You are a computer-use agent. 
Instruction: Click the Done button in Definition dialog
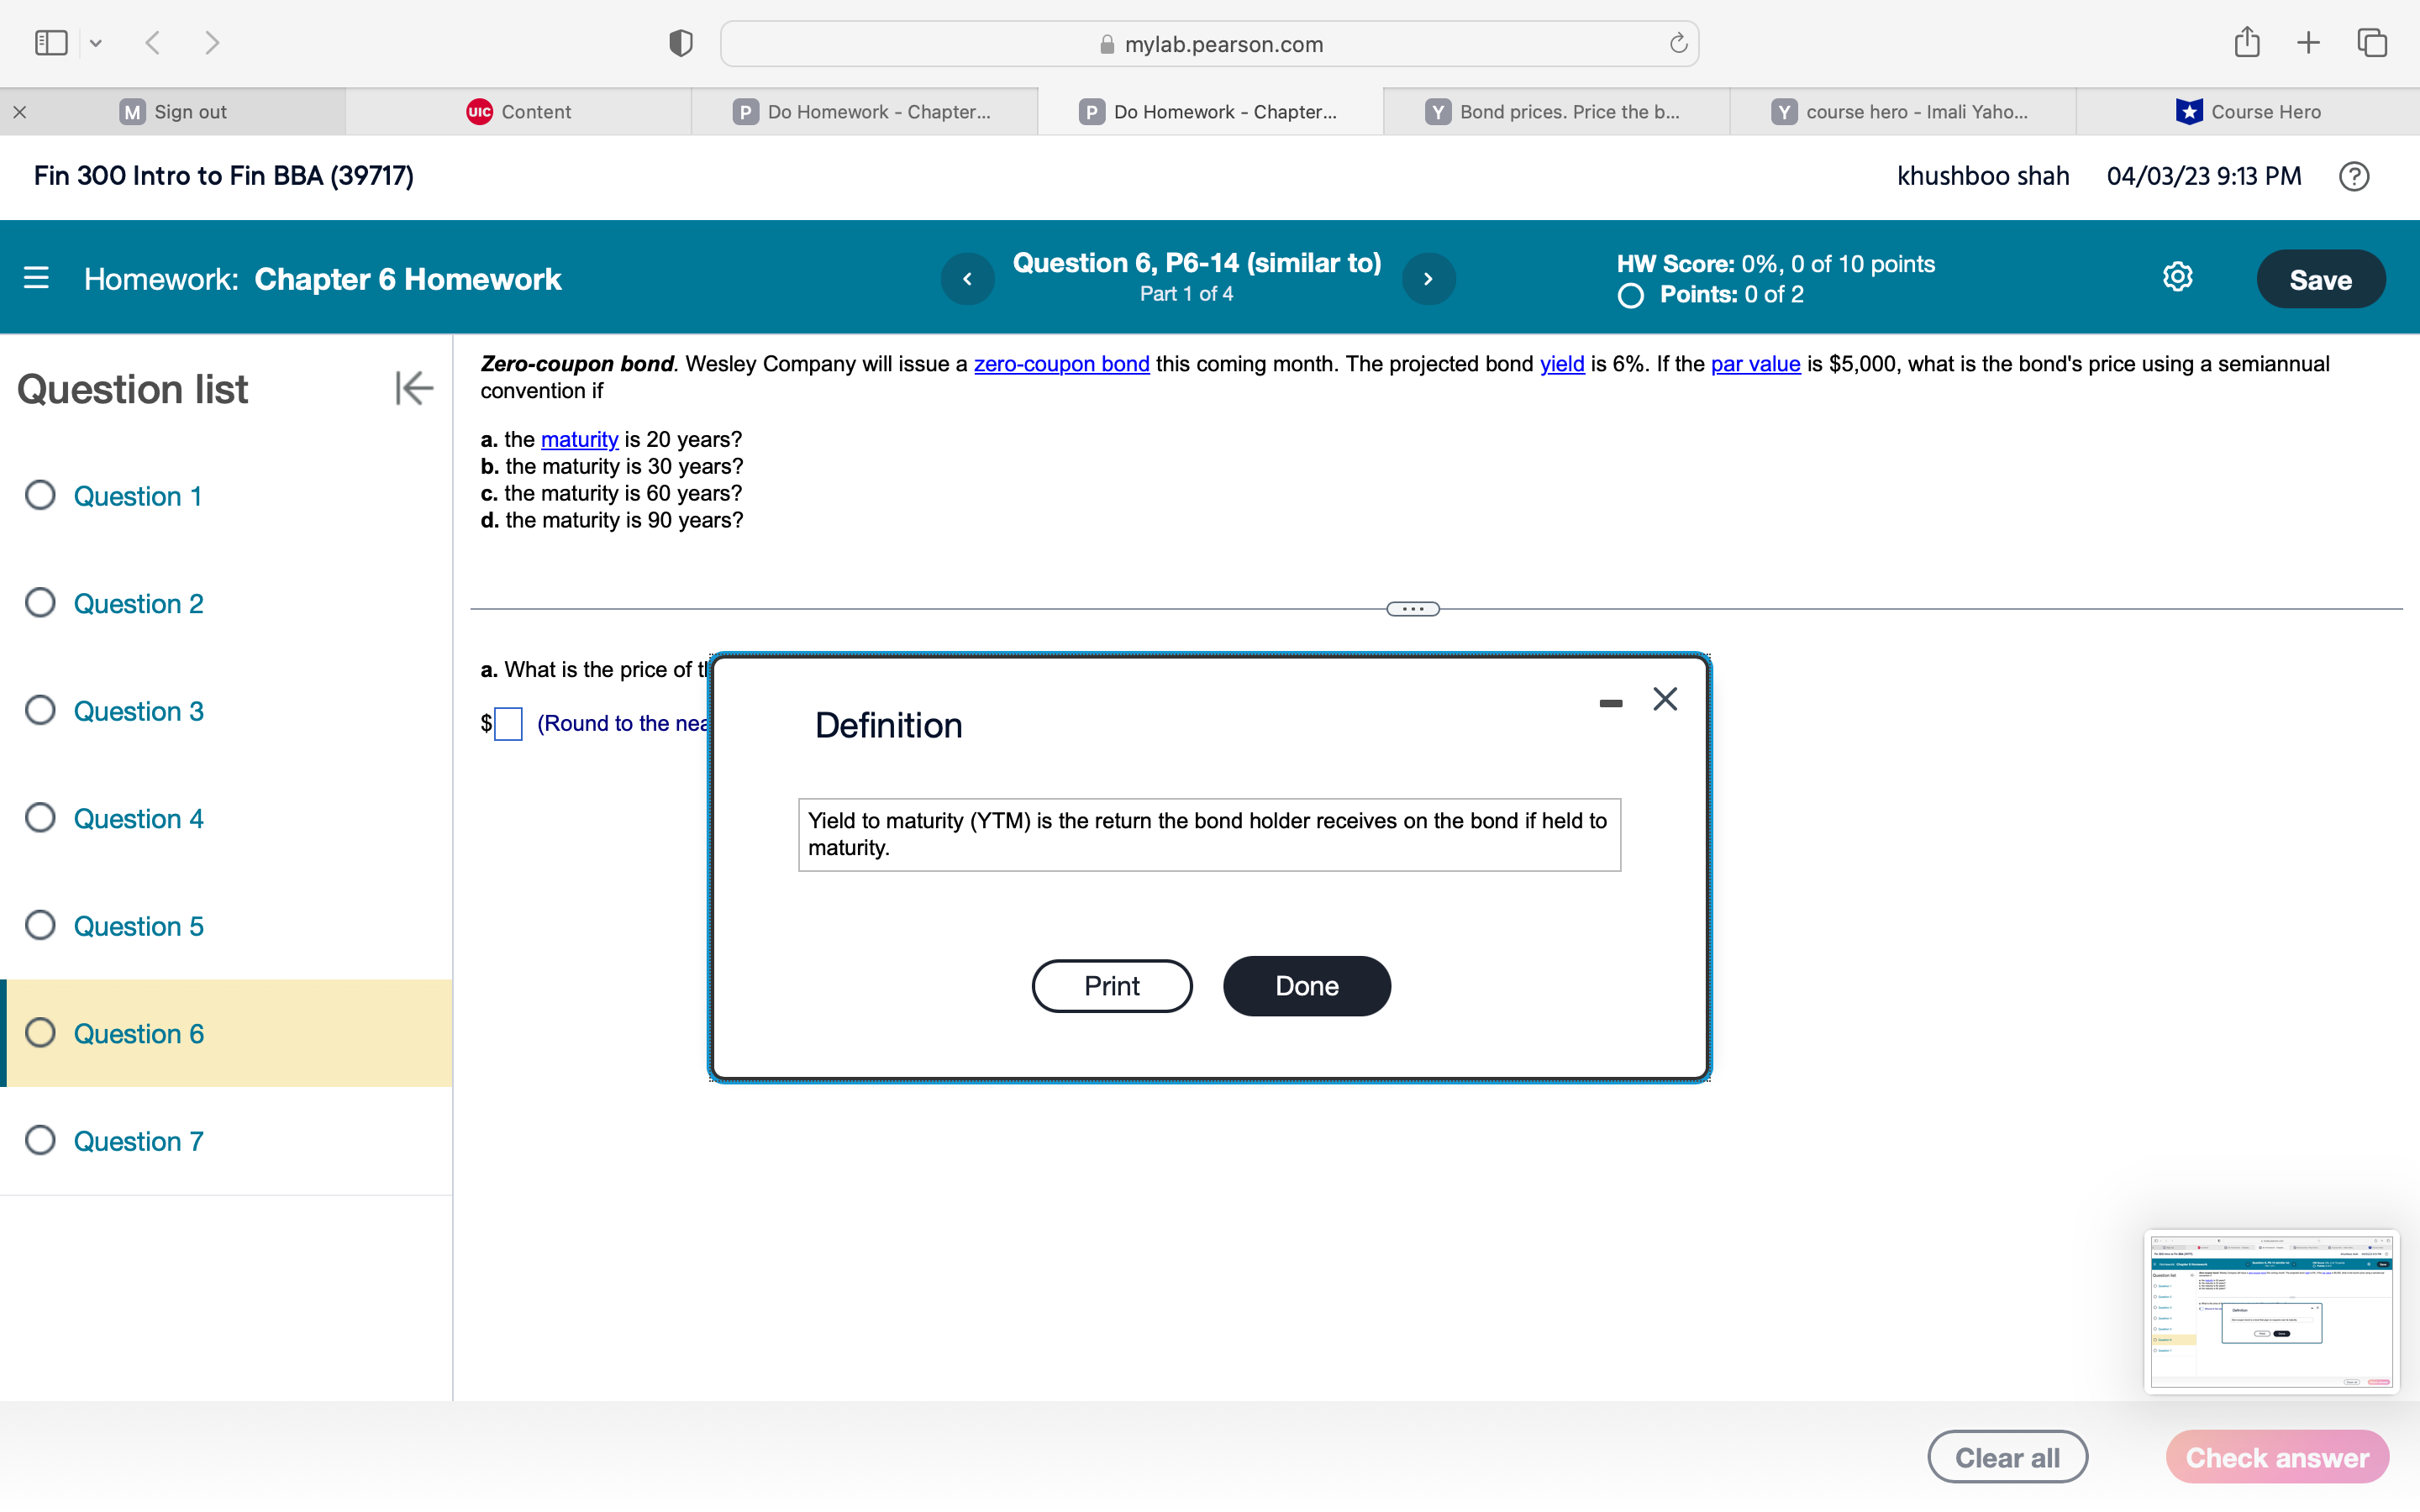pyautogui.click(x=1306, y=985)
